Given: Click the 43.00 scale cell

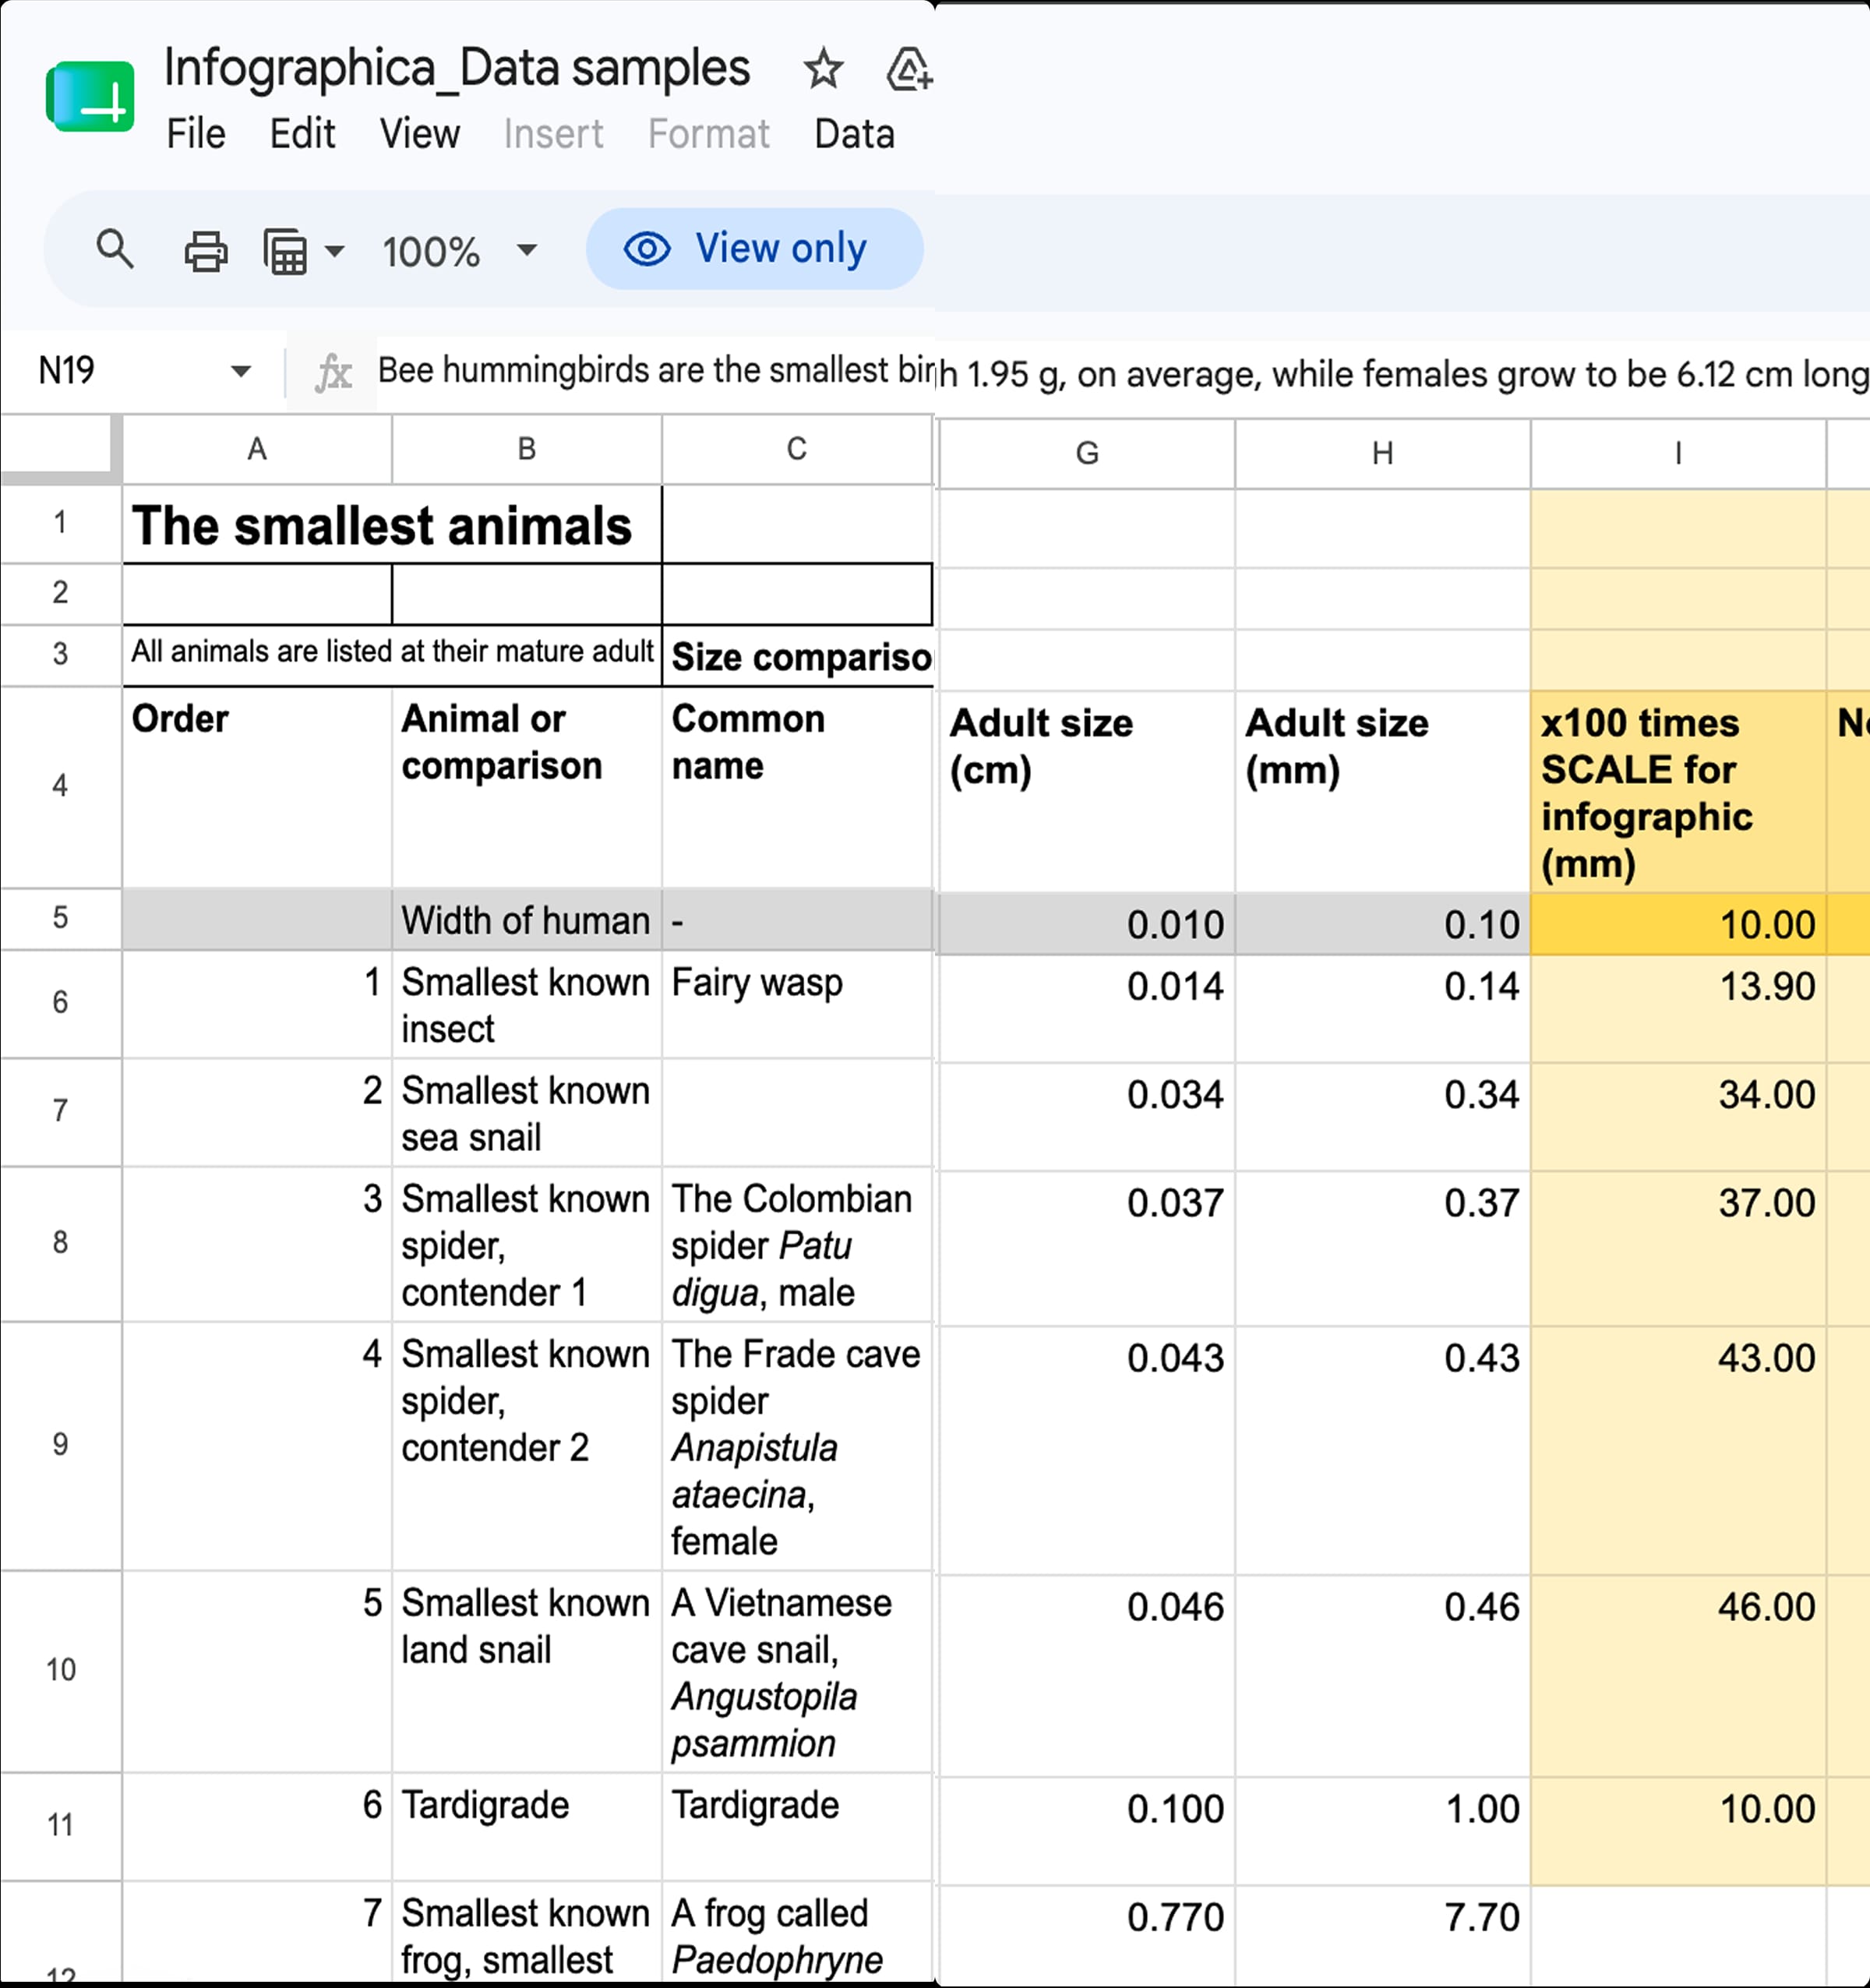Looking at the screenshot, I should pos(1678,1450).
